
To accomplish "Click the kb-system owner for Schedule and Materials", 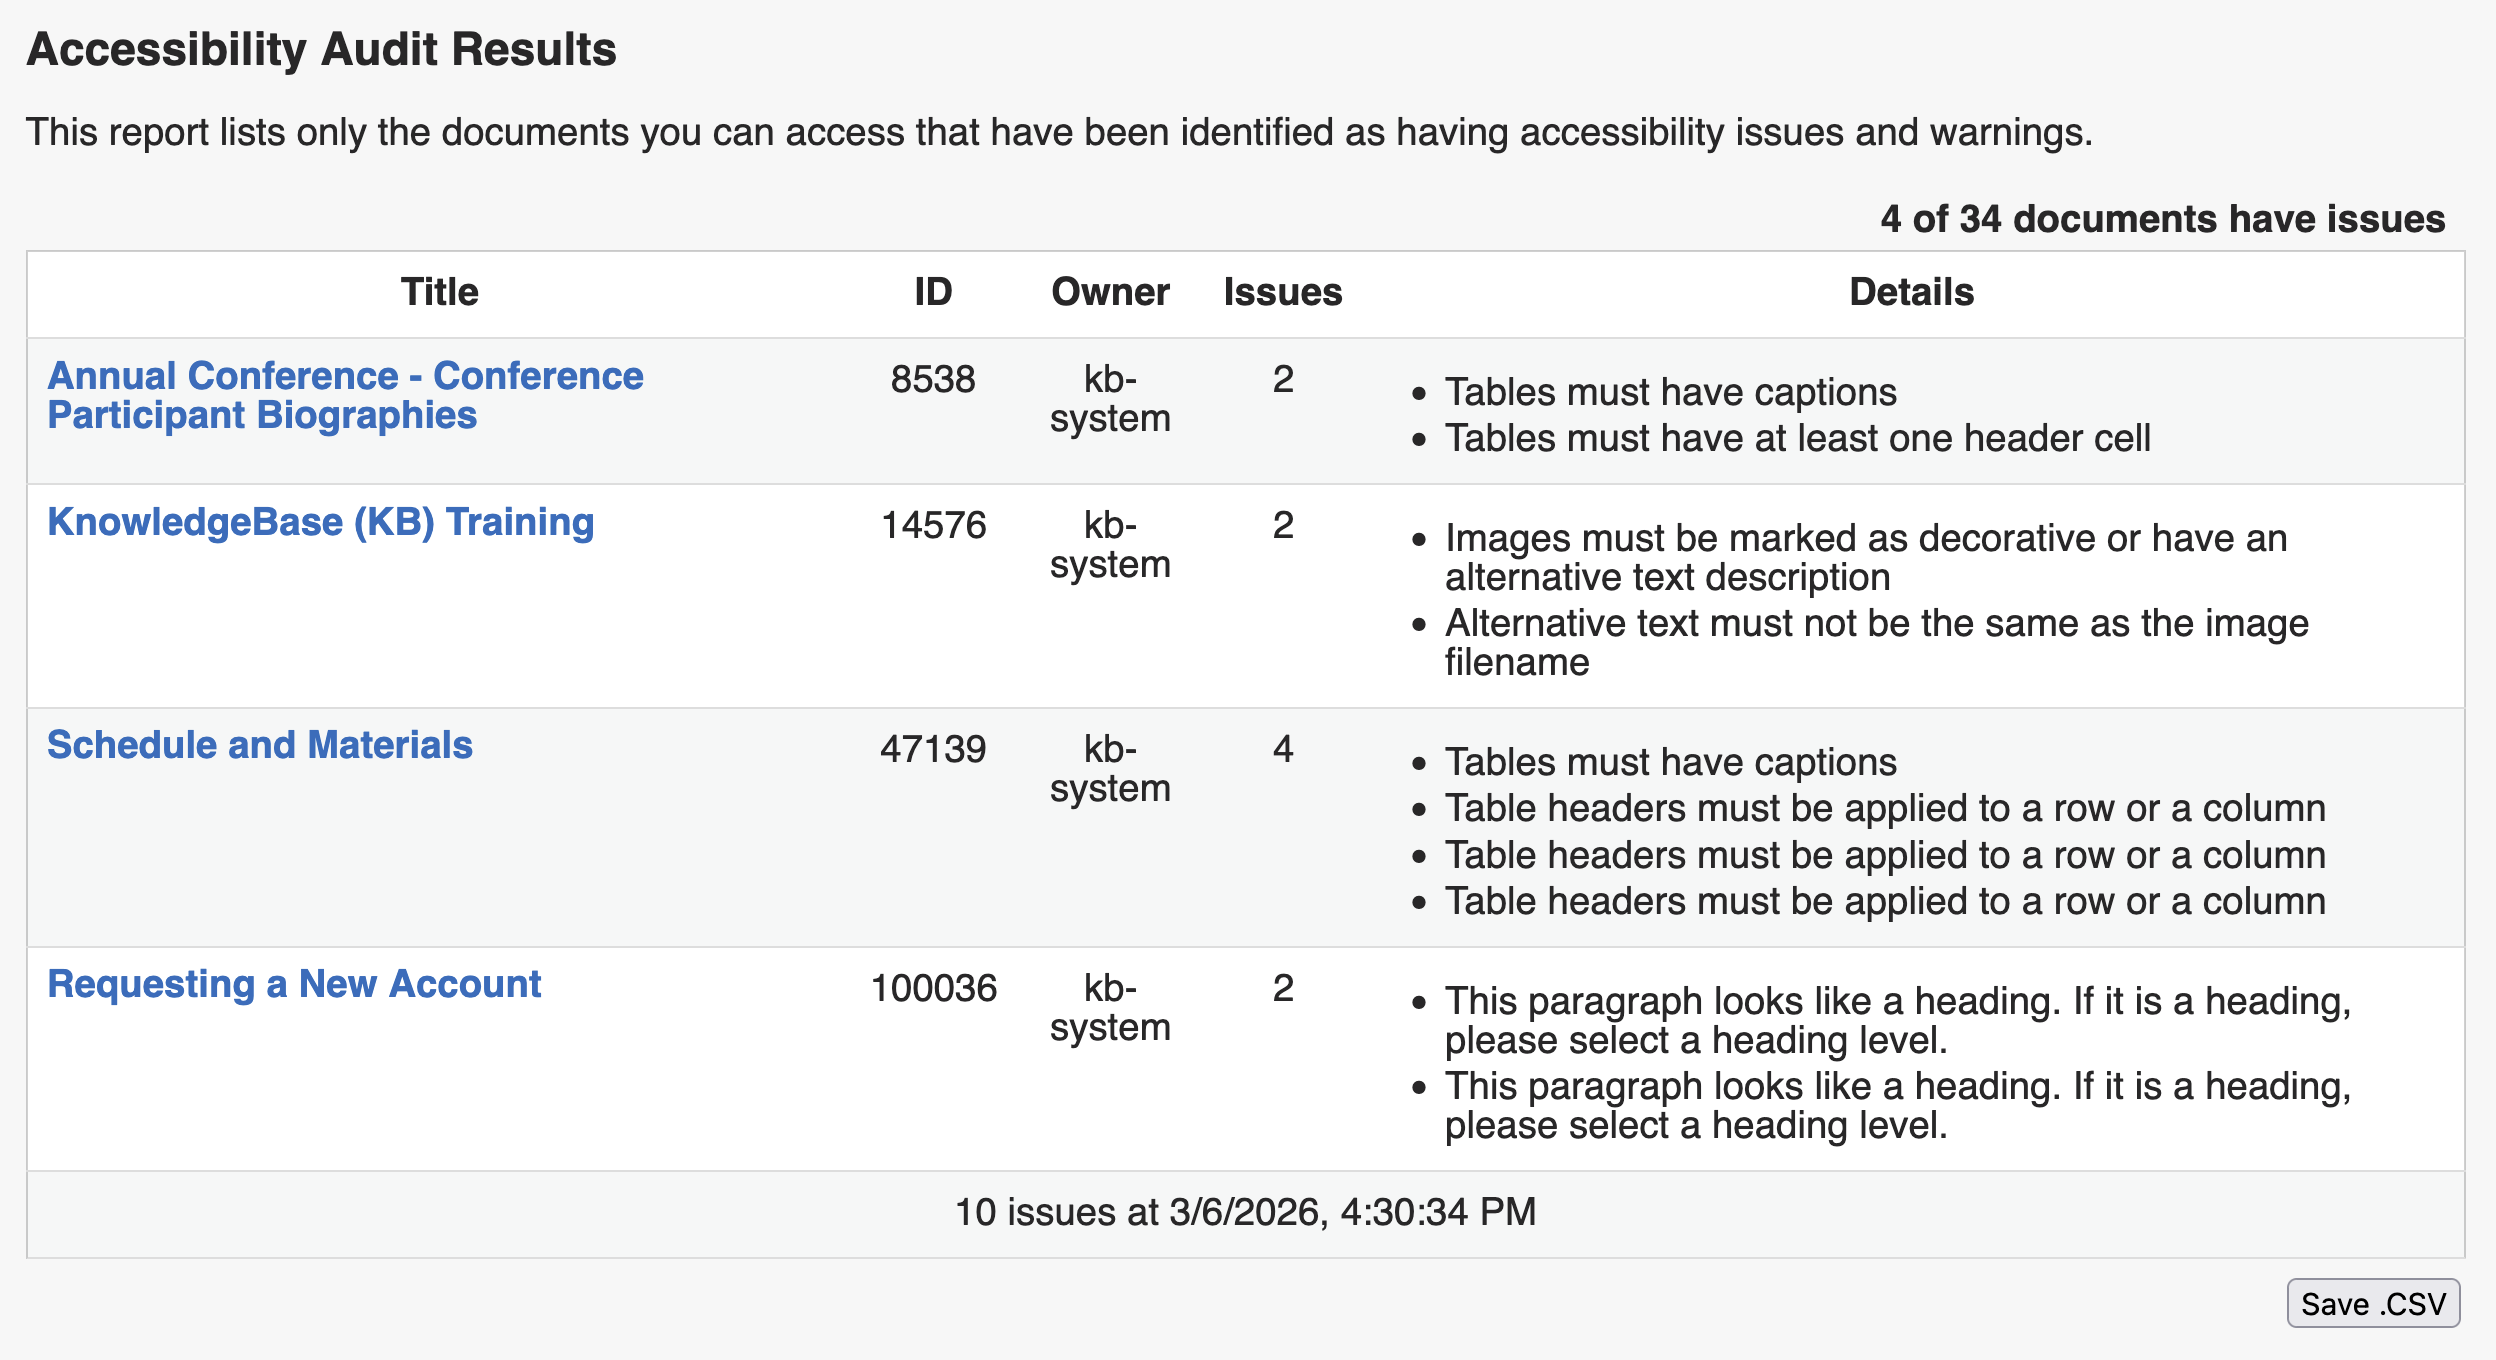I will coord(1110,766).
